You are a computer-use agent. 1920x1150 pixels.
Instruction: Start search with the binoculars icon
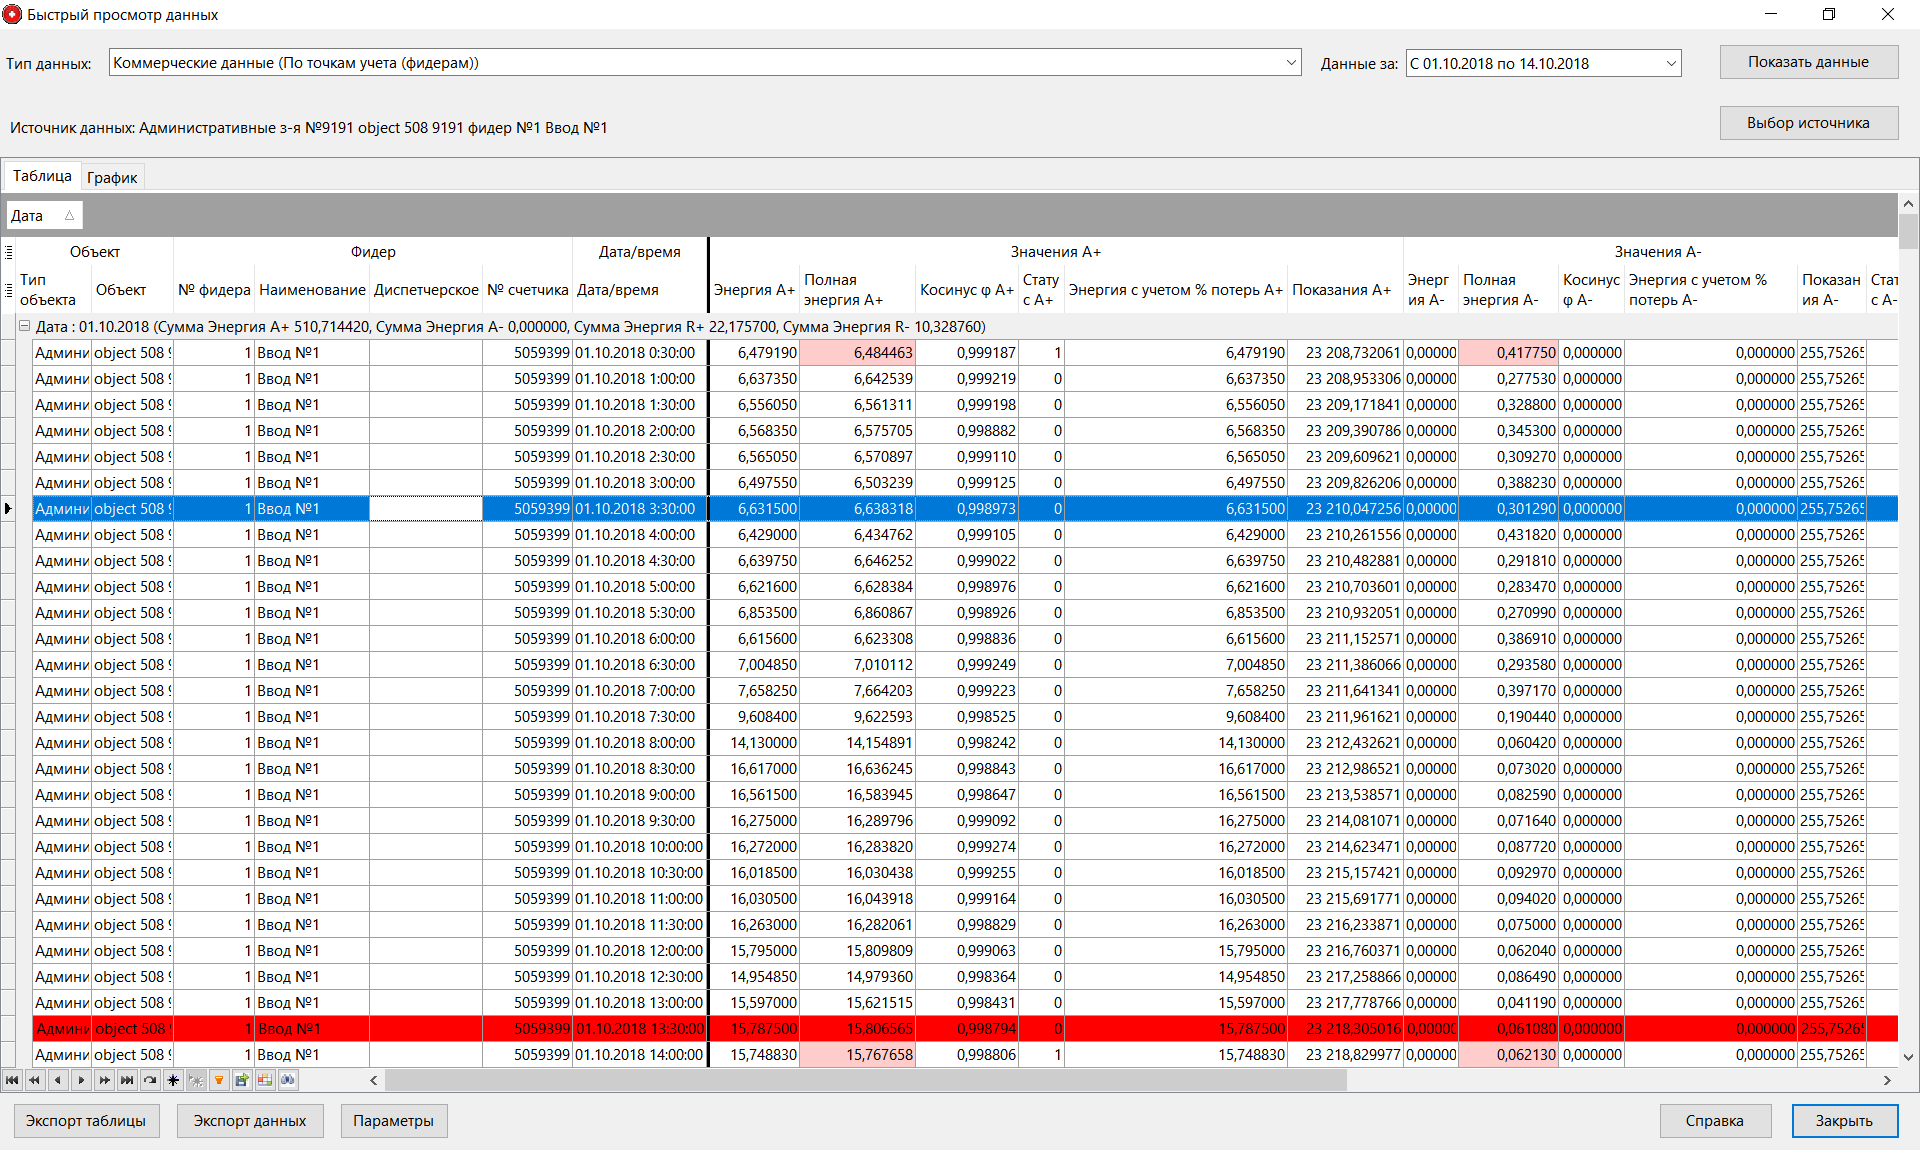(x=288, y=1080)
